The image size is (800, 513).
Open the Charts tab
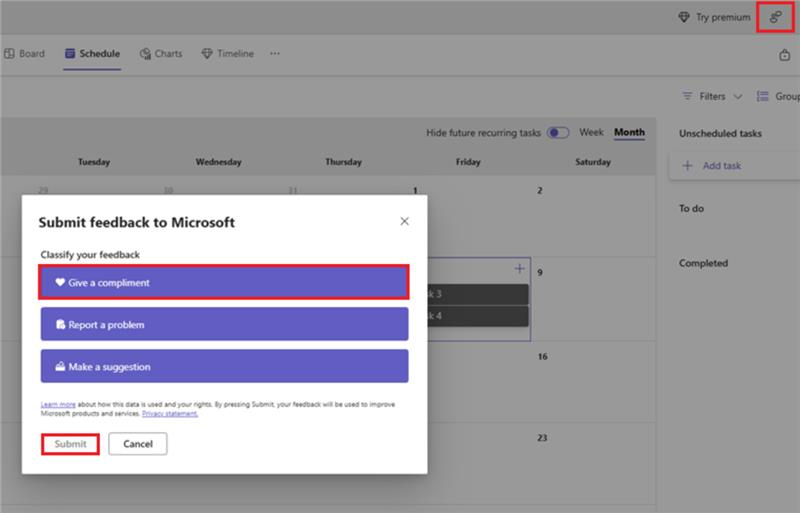click(161, 54)
